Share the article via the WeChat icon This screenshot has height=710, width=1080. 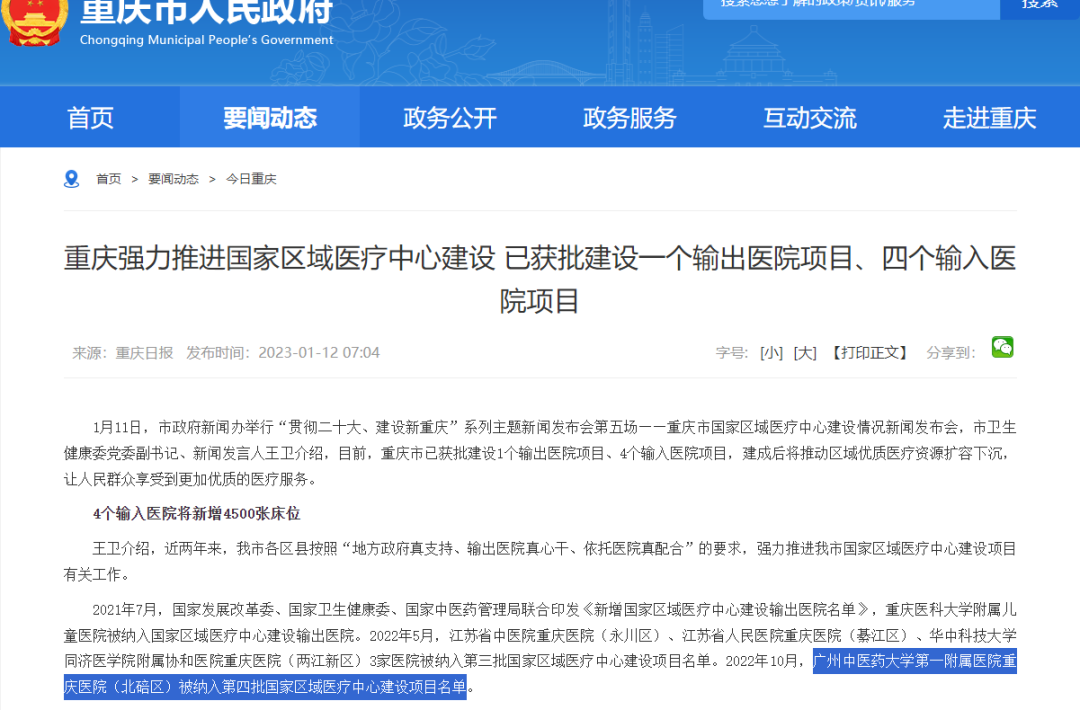click(1002, 348)
